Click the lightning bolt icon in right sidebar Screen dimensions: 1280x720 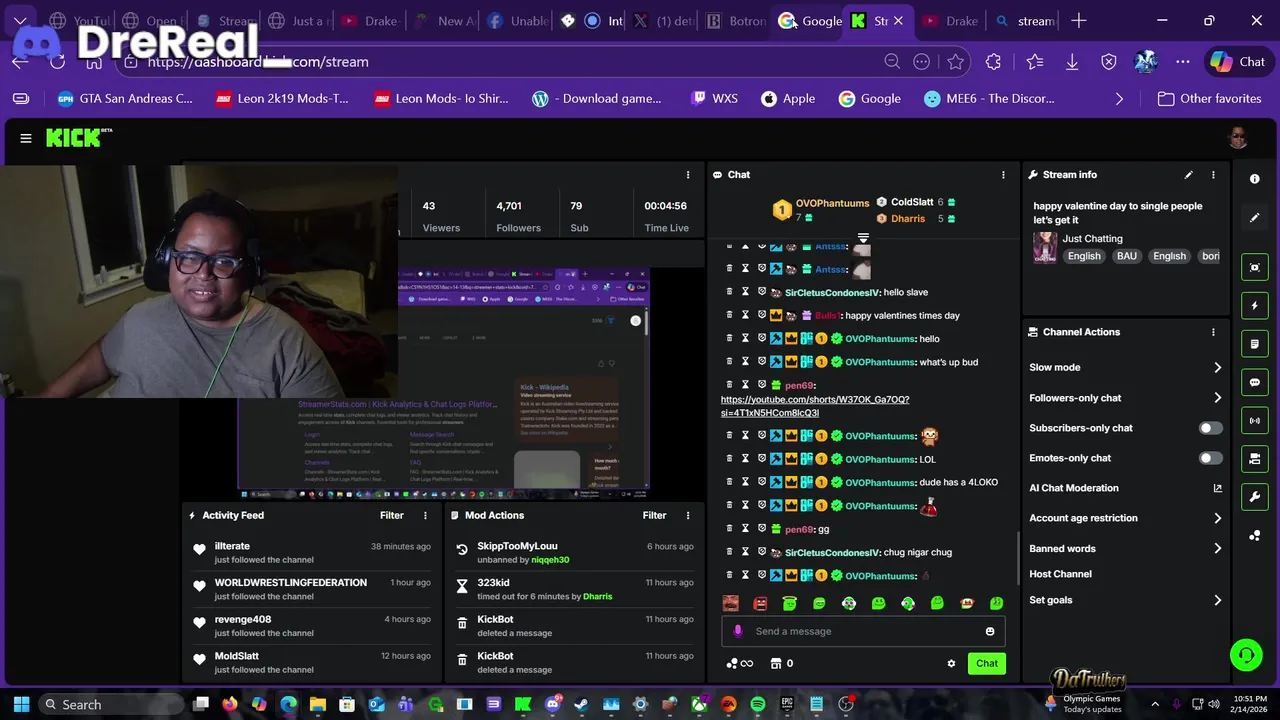click(1255, 306)
